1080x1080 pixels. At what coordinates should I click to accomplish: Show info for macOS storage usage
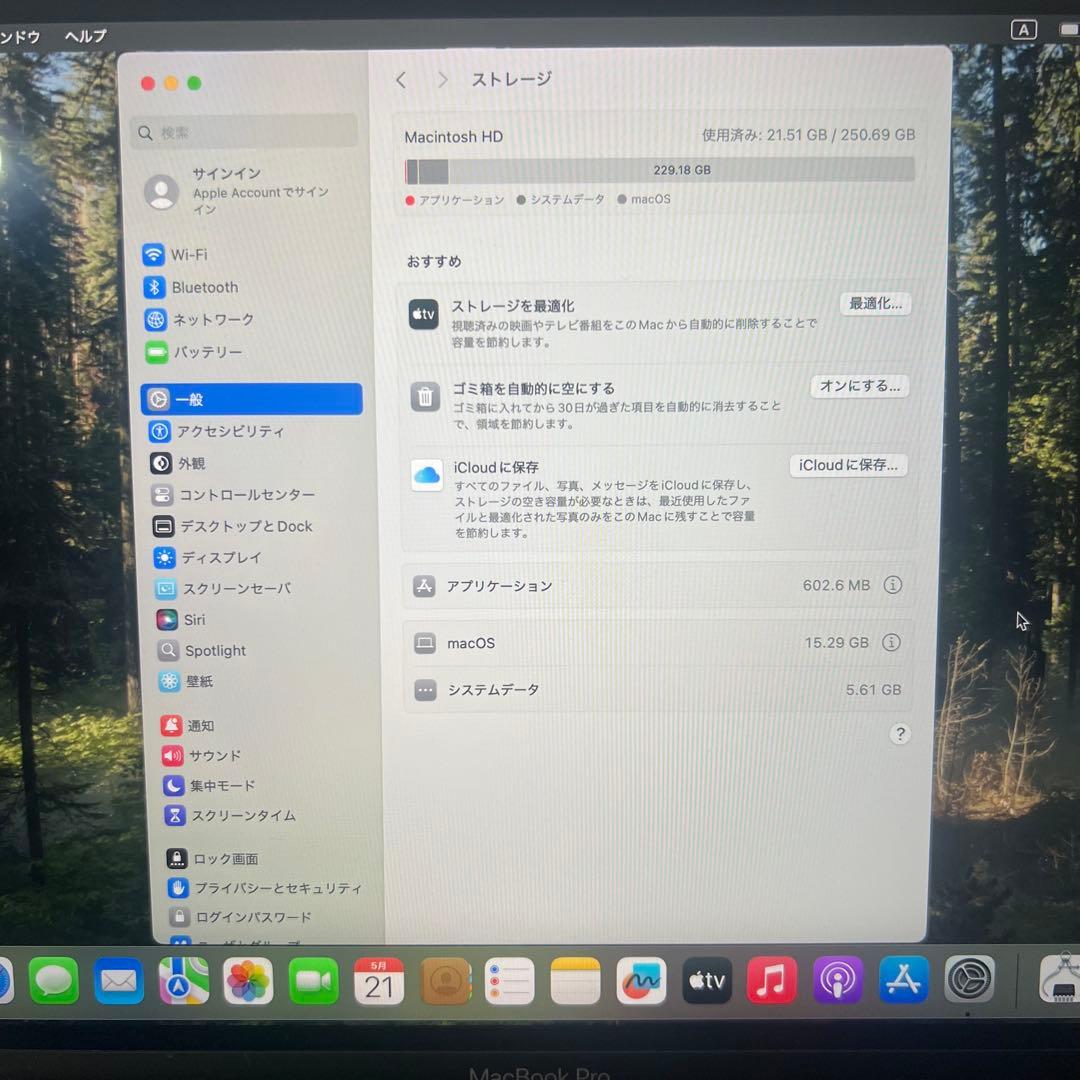coord(891,643)
